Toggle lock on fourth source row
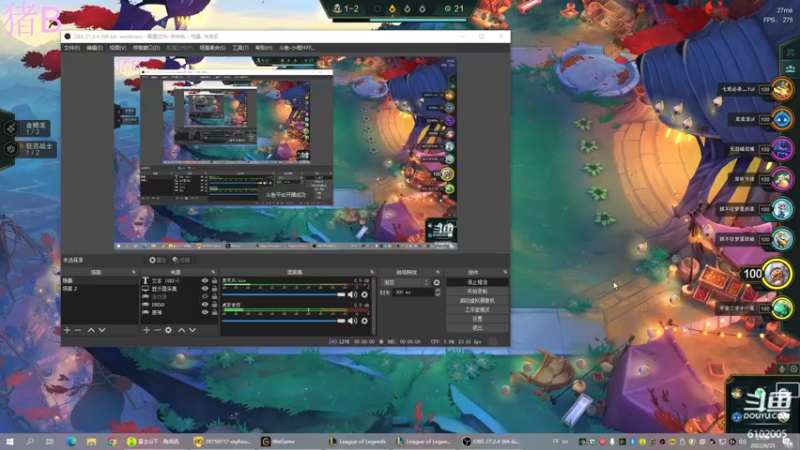Screen dimensions: 800x450 [x=214, y=304]
